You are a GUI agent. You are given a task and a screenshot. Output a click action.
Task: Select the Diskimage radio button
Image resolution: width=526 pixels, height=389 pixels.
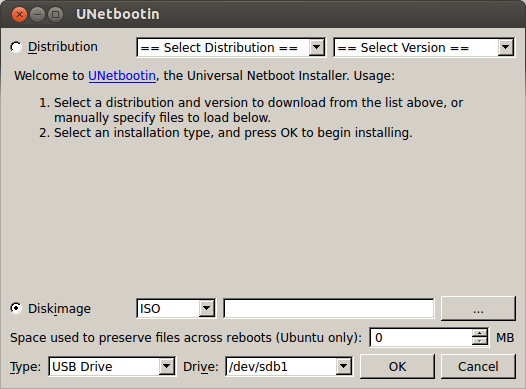click(x=16, y=308)
